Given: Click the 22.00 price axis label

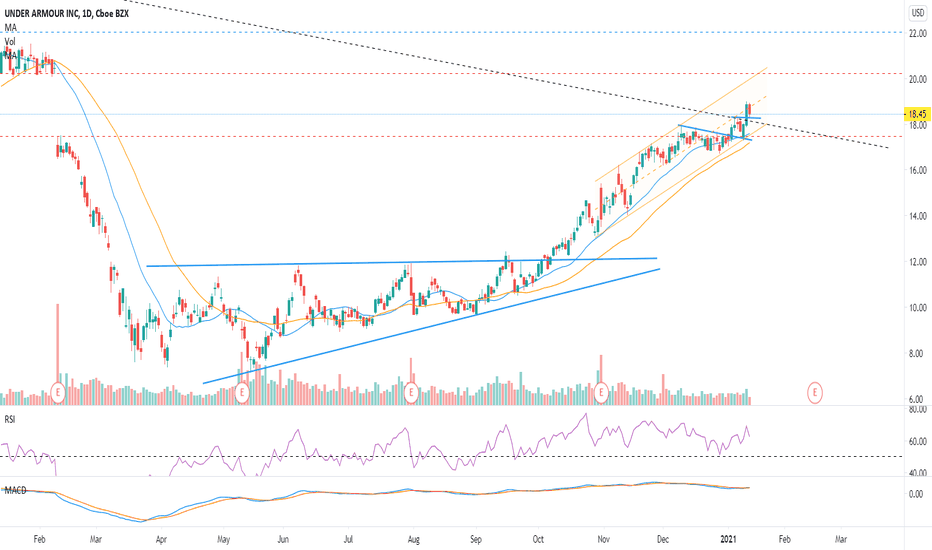Looking at the screenshot, I should point(918,34).
